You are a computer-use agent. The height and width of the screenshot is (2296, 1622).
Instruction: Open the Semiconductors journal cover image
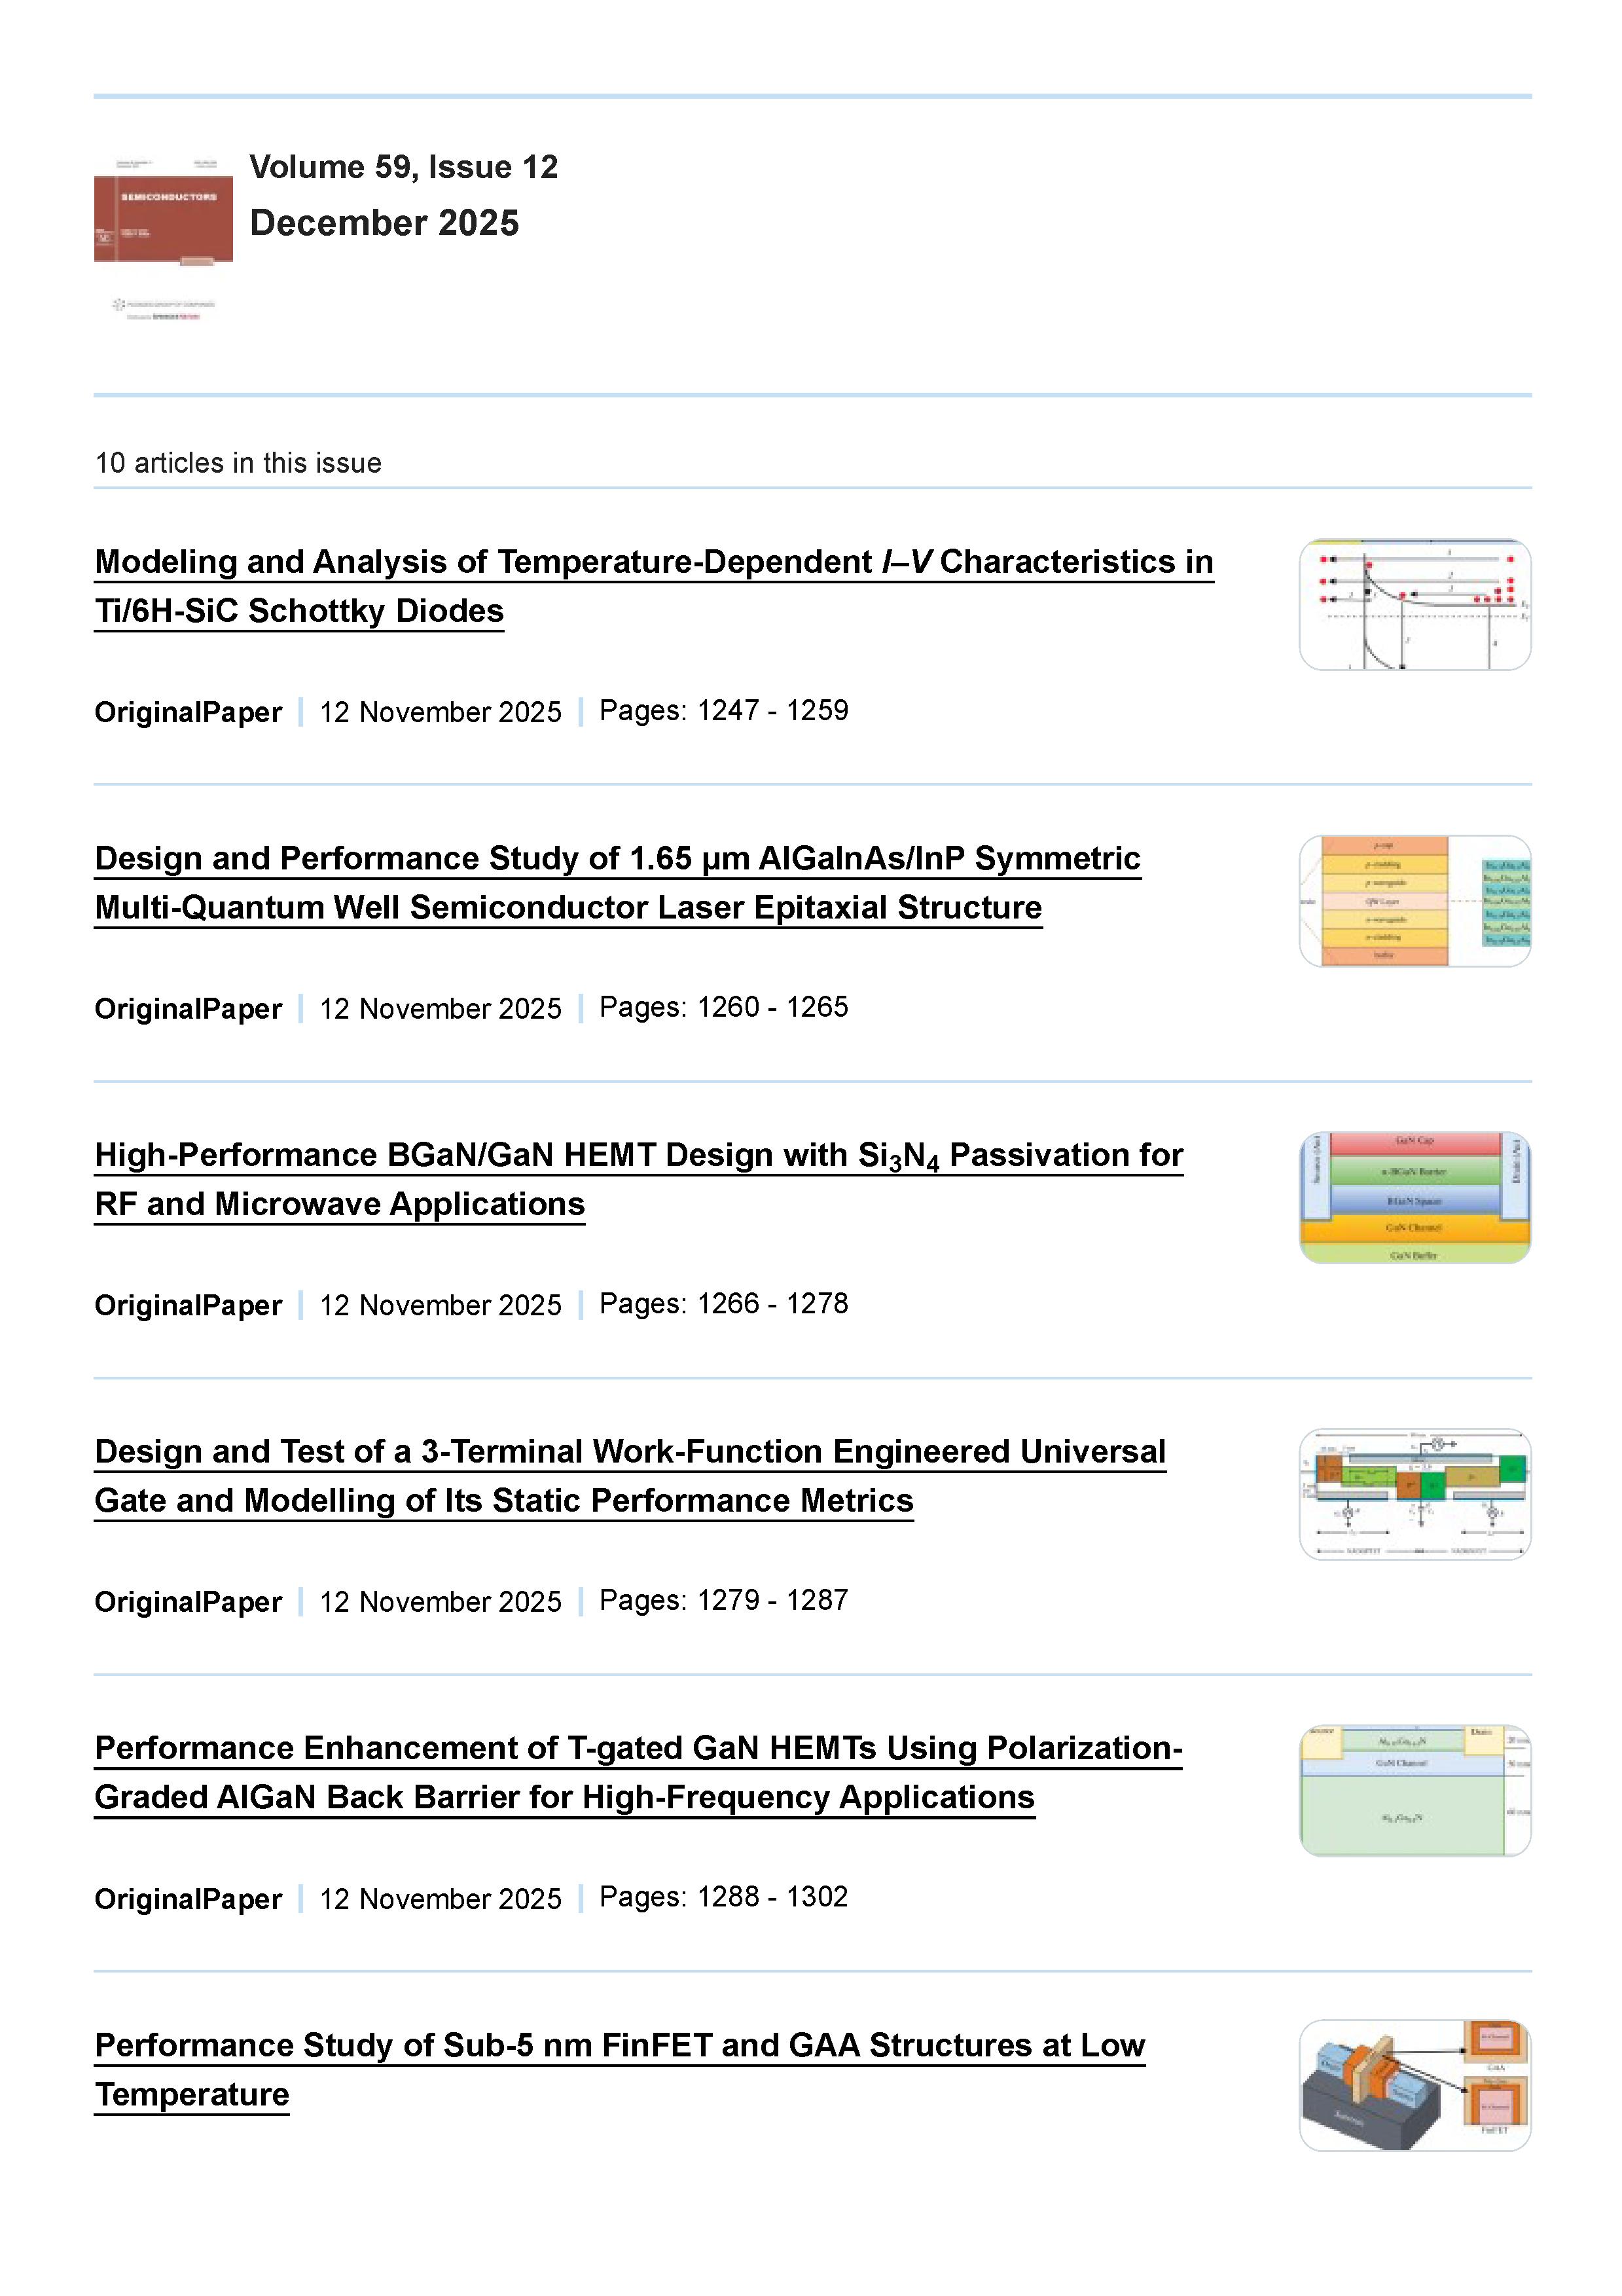click(x=163, y=210)
